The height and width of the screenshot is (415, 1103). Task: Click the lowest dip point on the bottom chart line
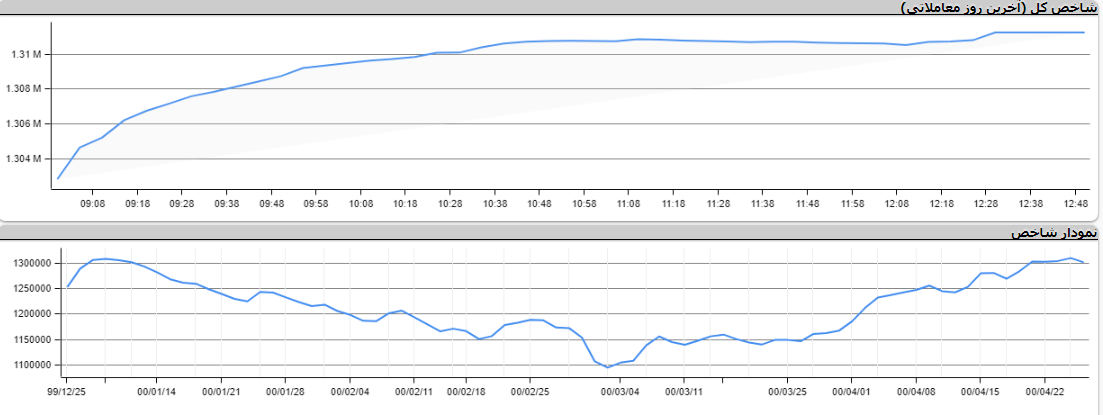coord(608,367)
